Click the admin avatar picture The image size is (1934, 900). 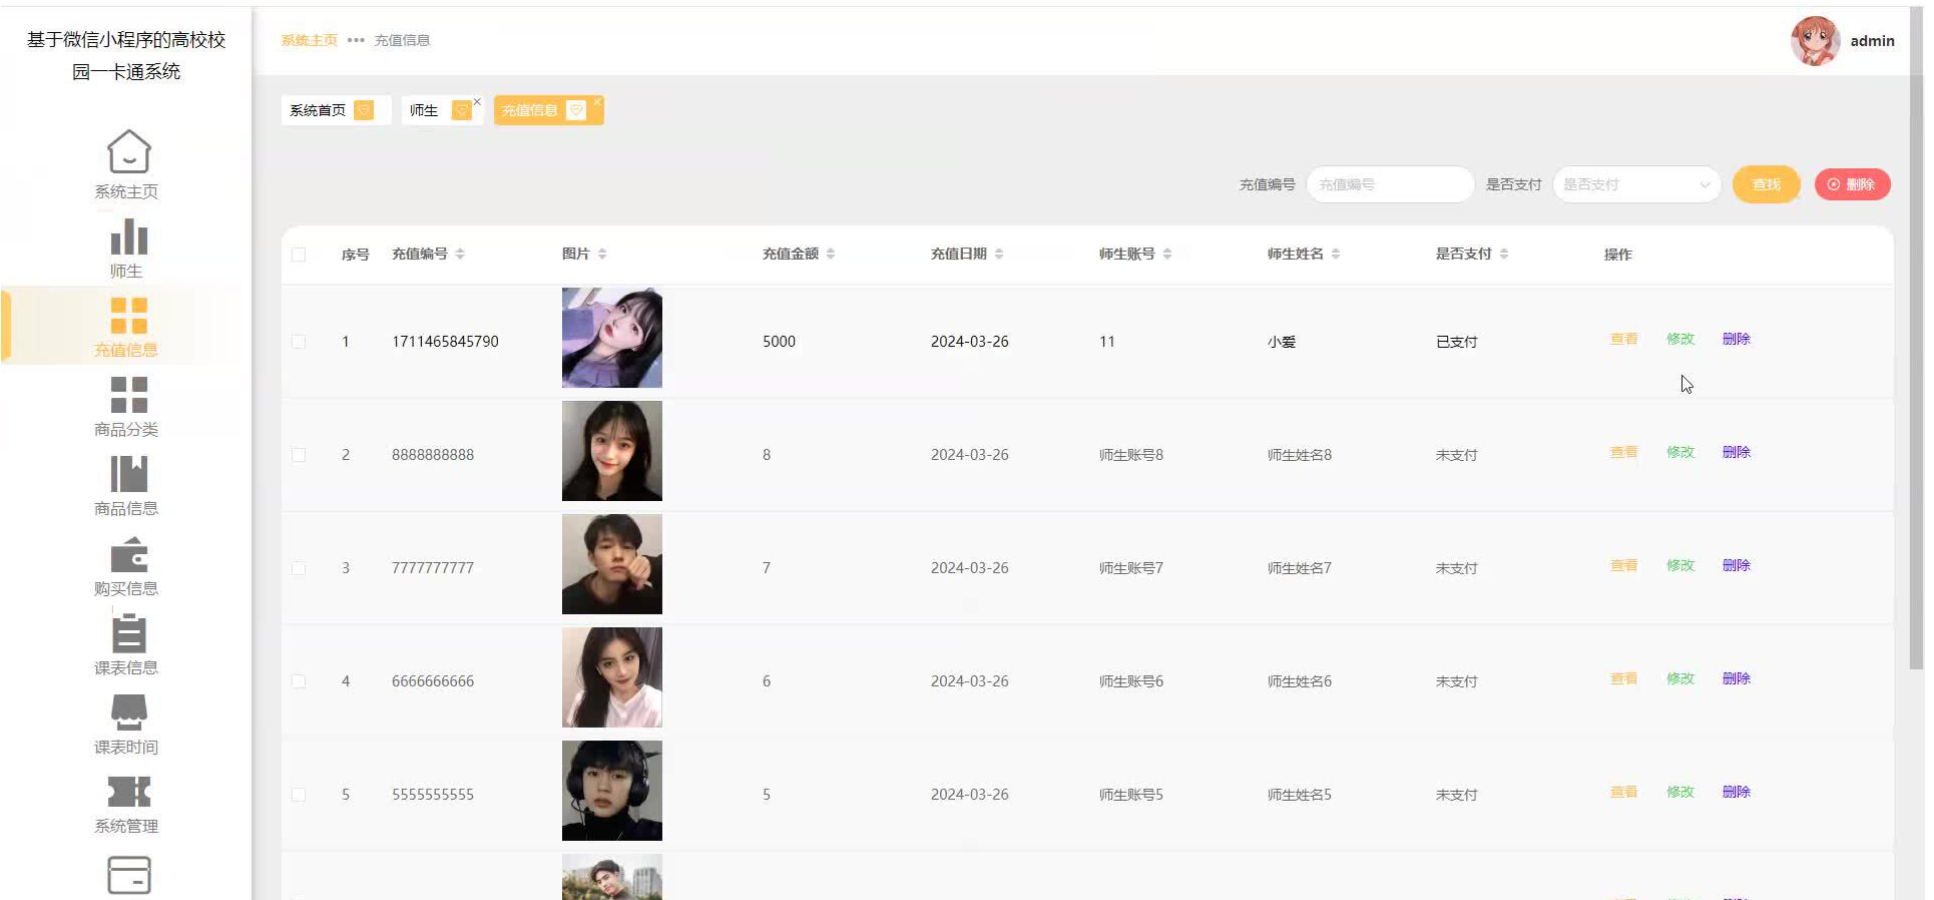[1815, 41]
